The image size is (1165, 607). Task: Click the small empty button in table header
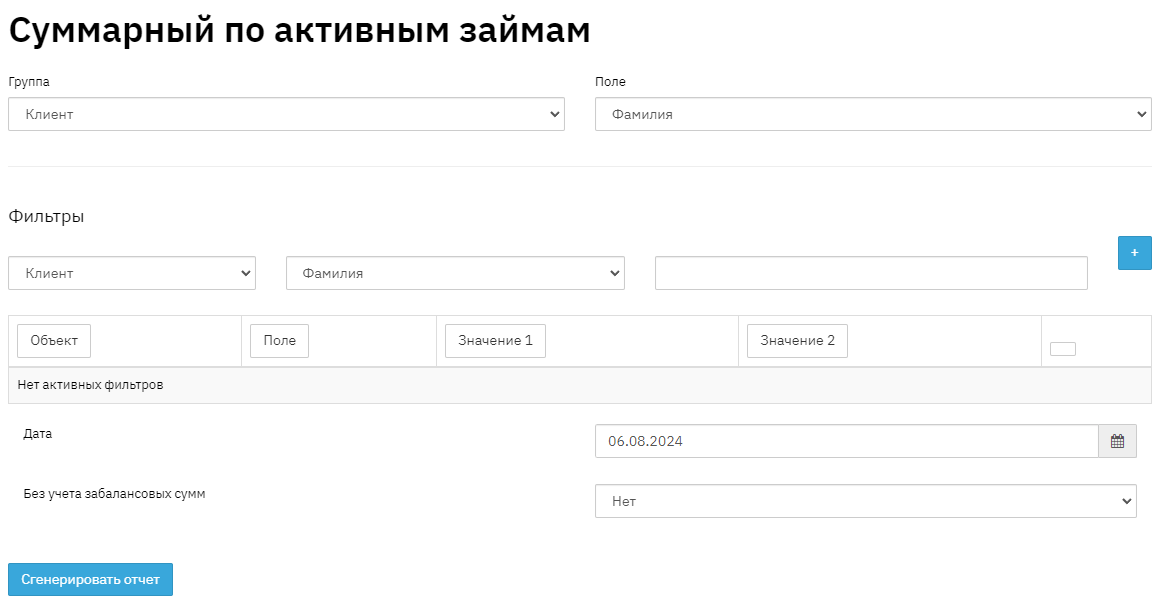point(1062,349)
